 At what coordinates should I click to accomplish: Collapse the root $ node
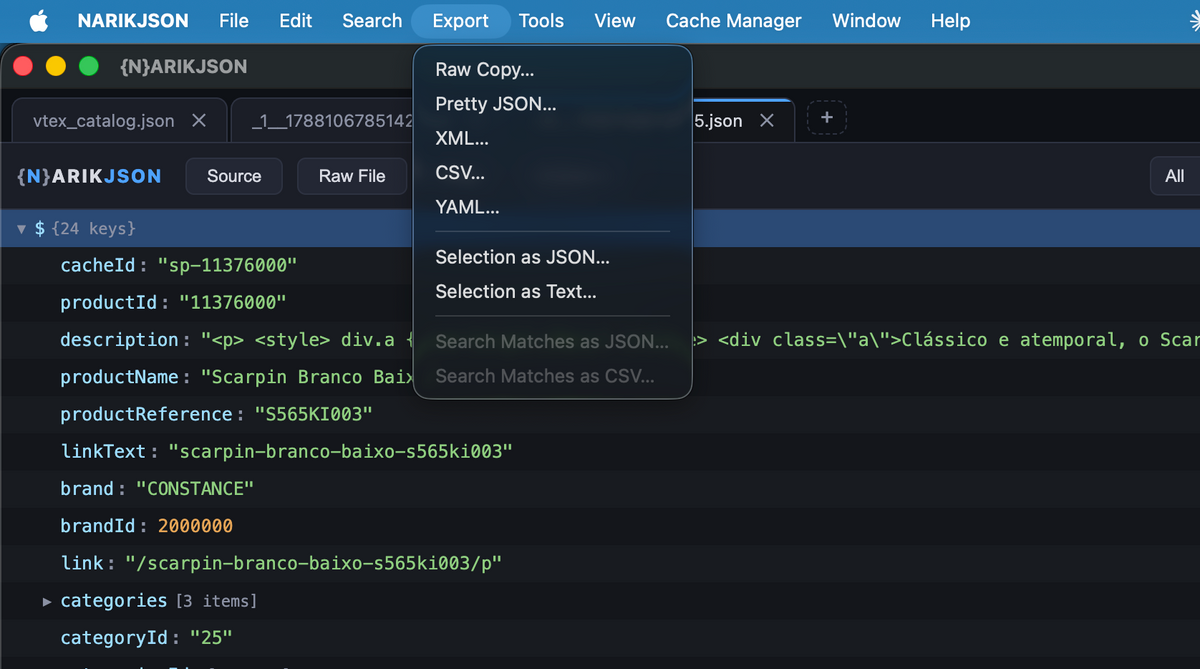[x=22, y=229]
